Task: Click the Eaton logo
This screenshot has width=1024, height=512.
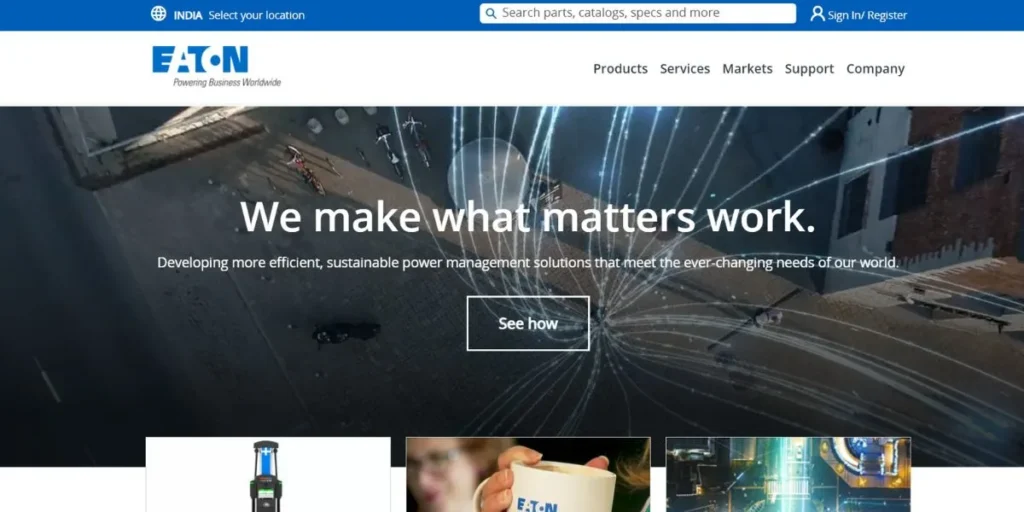Action: pos(200,59)
